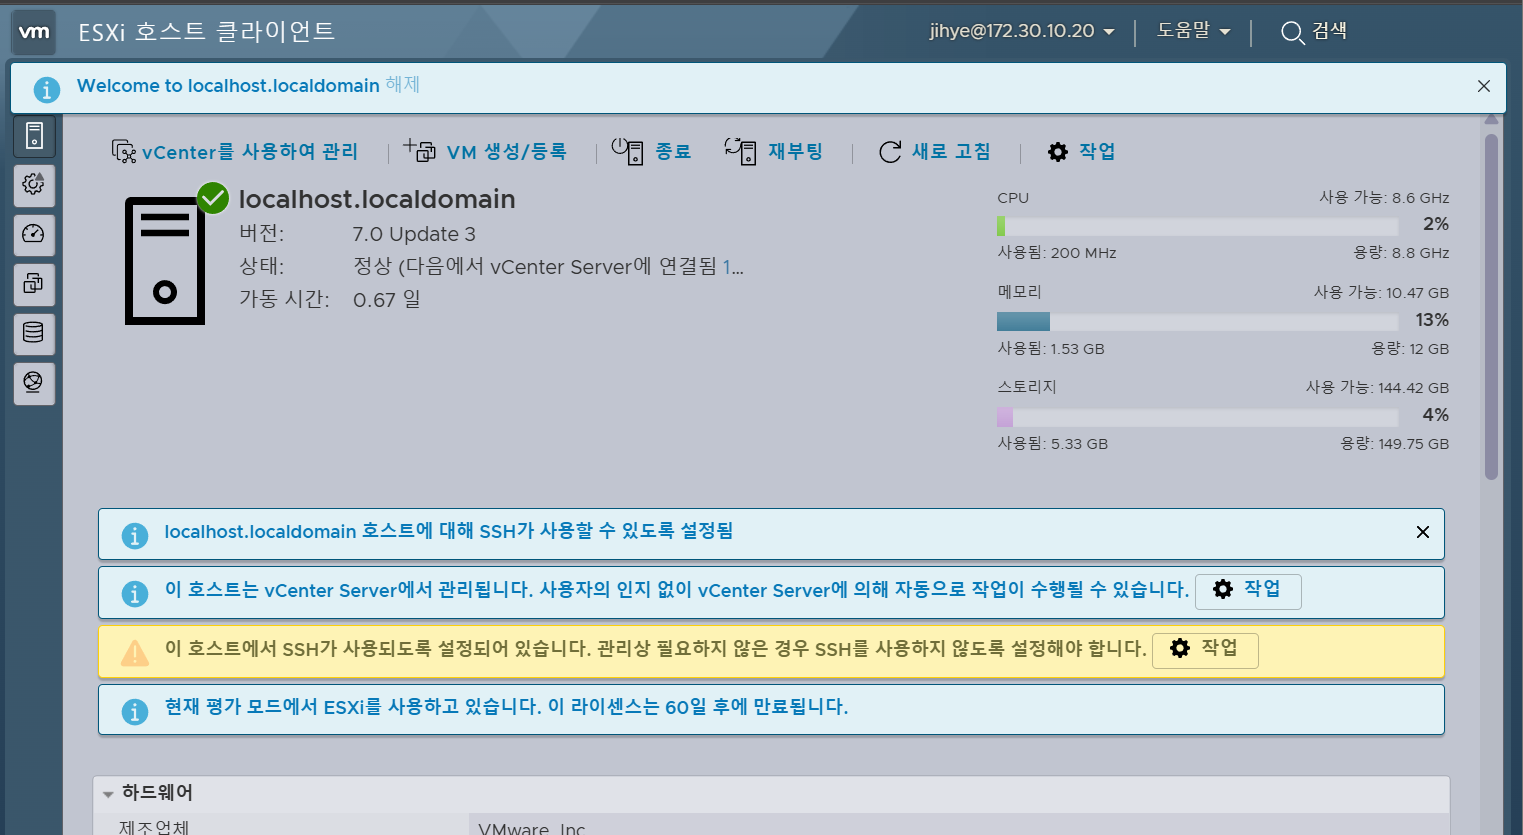The height and width of the screenshot is (835, 1523).
Task: Click the memory 13% percentage value
Action: tap(1432, 320)
